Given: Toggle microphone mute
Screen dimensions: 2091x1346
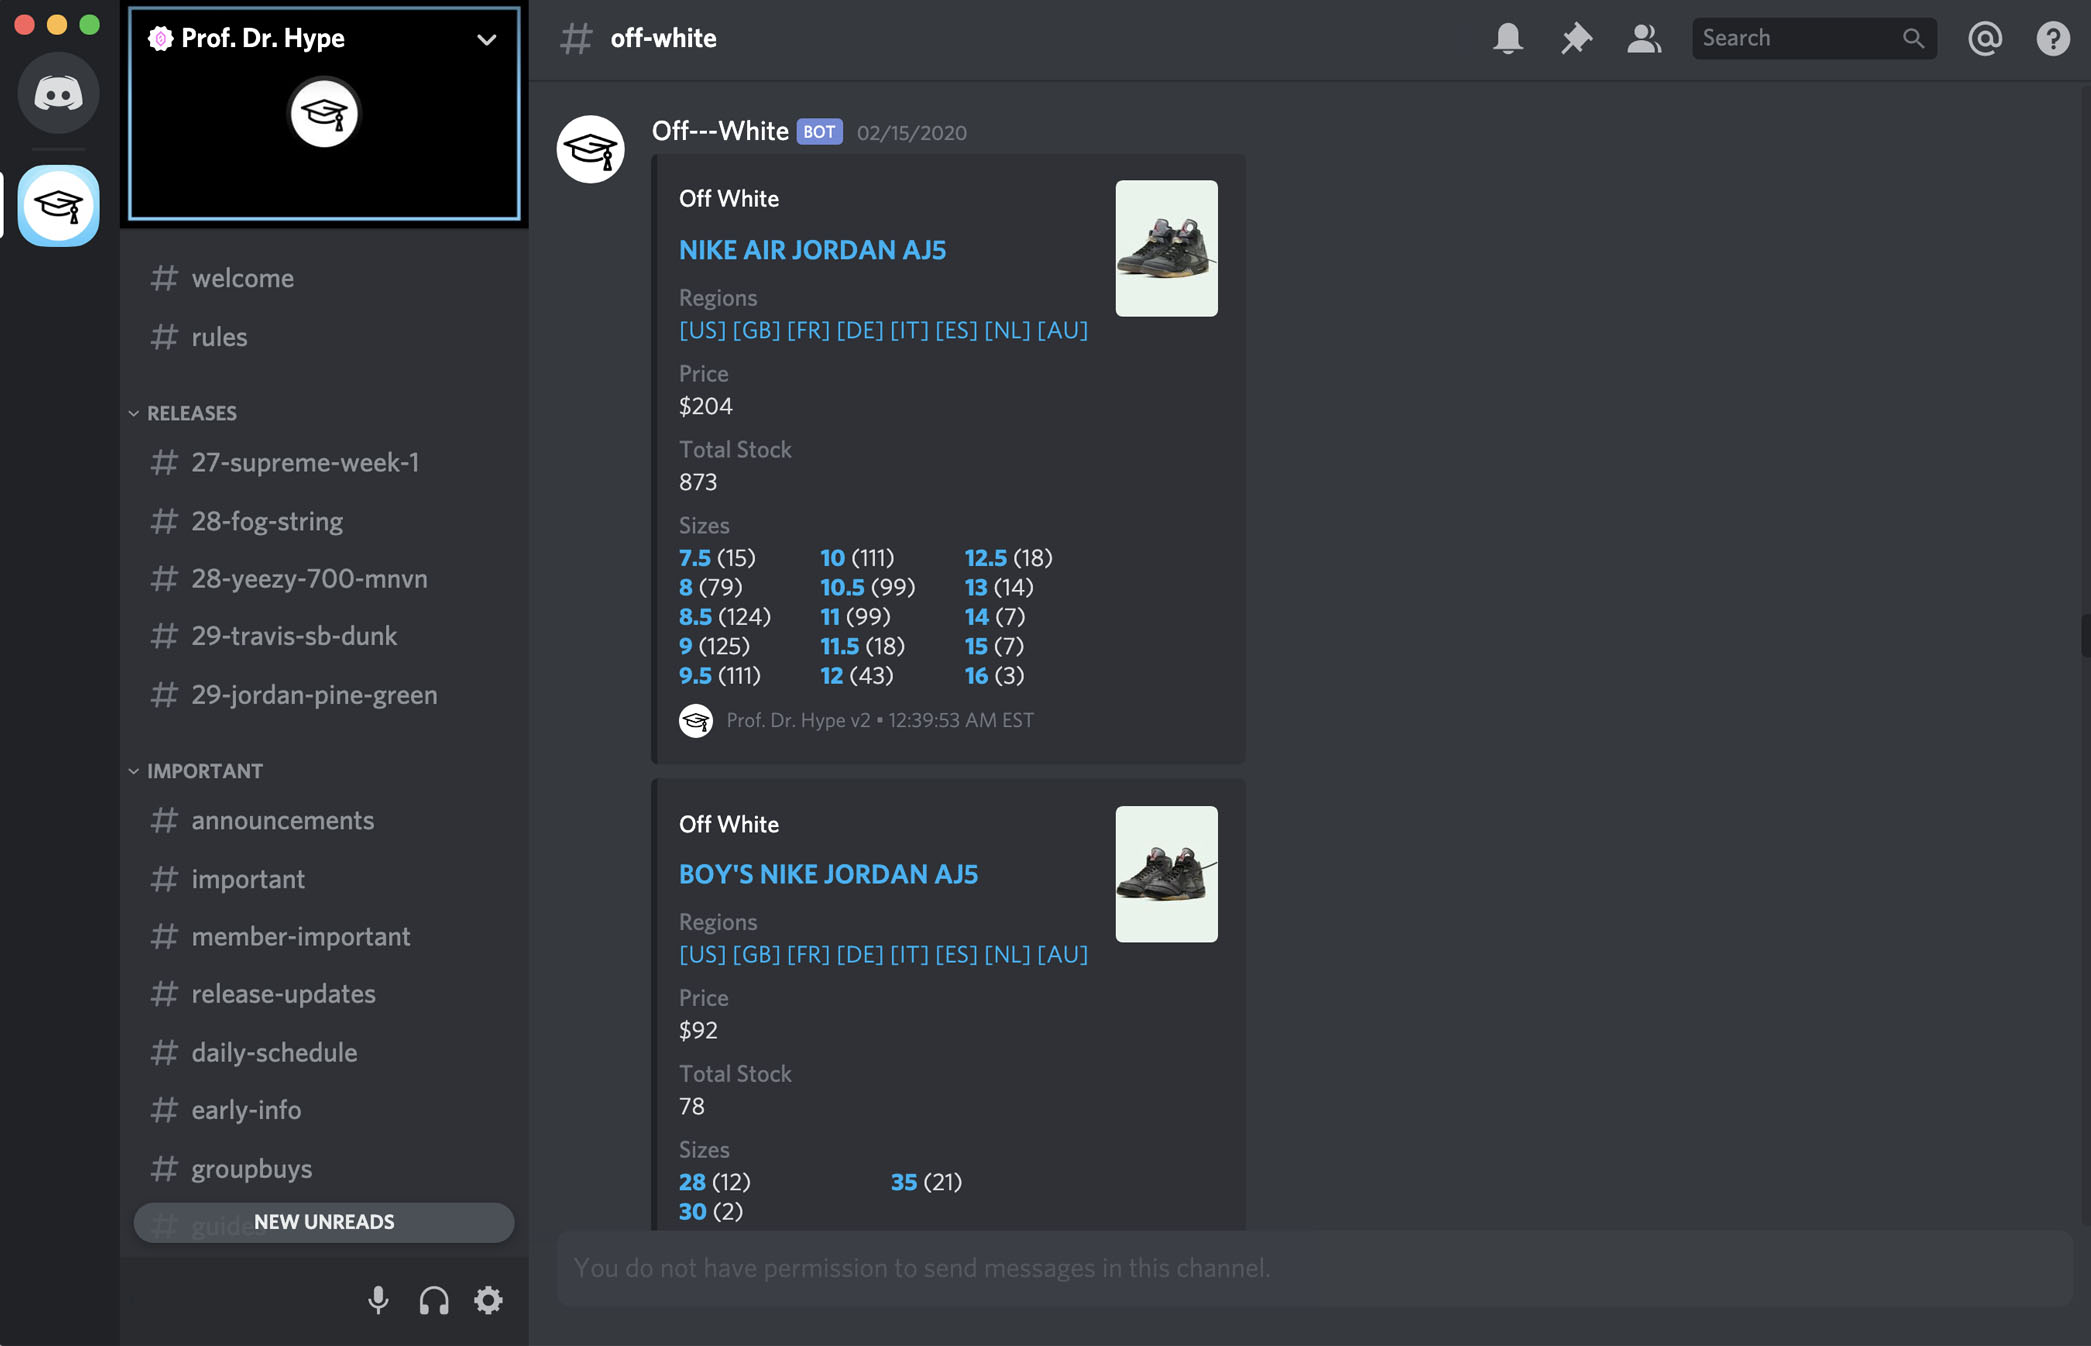Looking at the screenshot, I should (x=378, y=1300).
